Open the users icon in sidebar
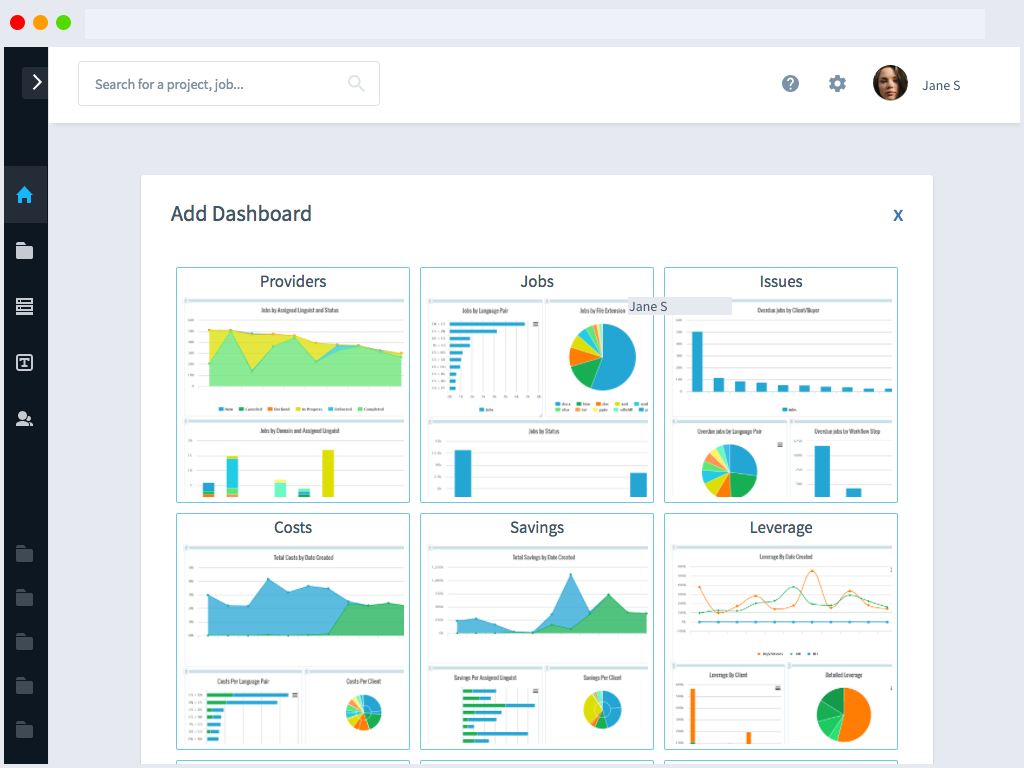The height and width of the screenshot is (768, 1024). [x=25, y=419]
